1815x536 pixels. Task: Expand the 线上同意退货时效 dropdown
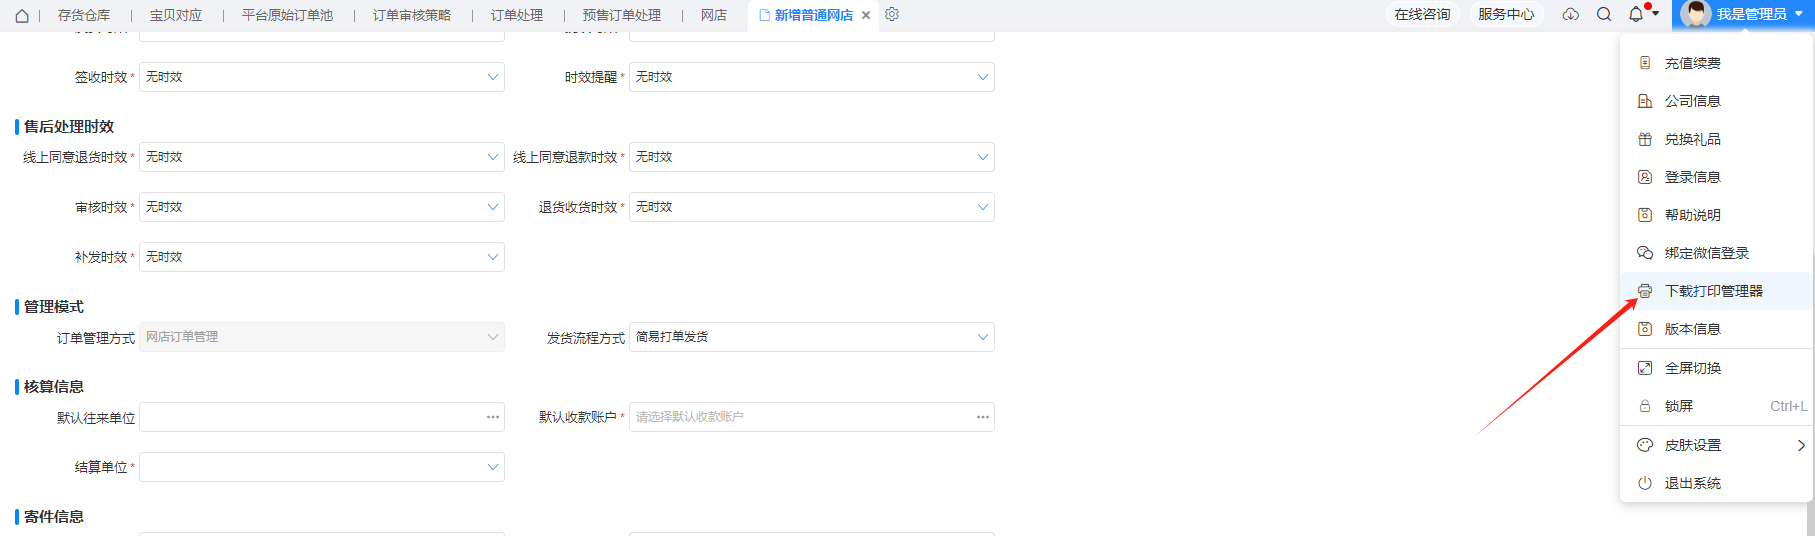[322, 157]
